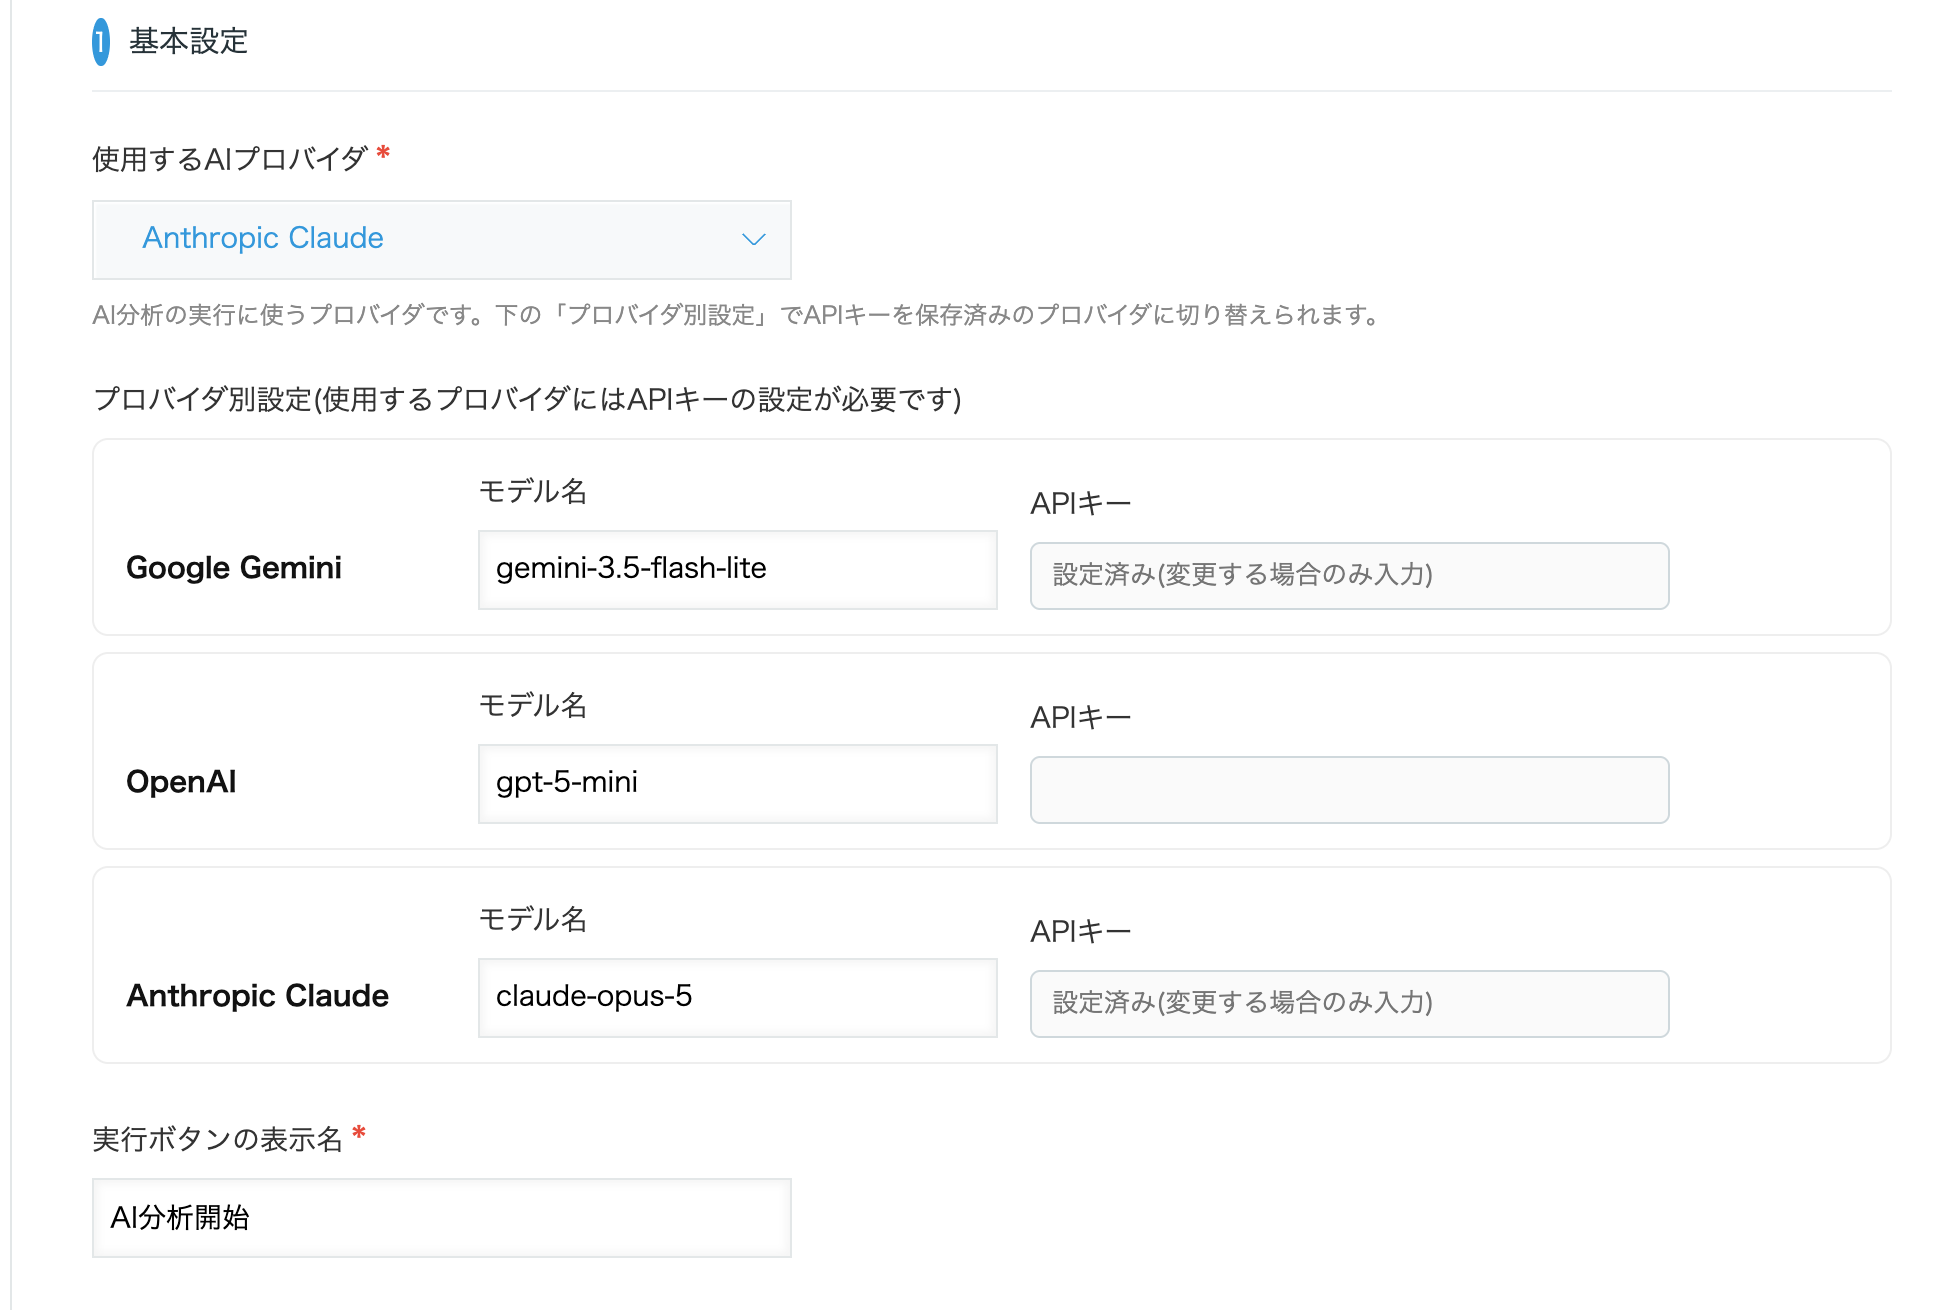Screen dimensions: 1950x1310
Task: Click the 実行ボタンの表示名 label
Action: coord(217,1138)
